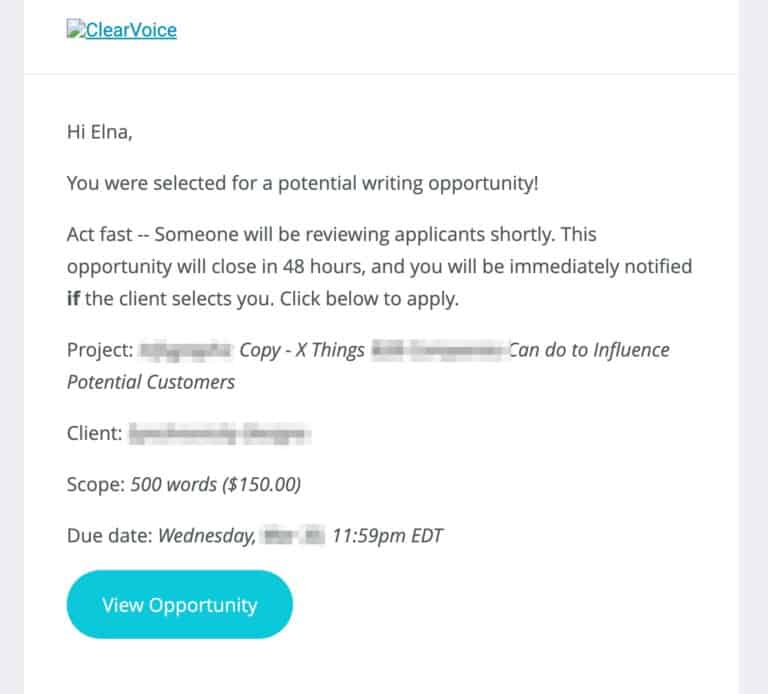The height and width of the screenshot is (694, 768).
Task: Click the "Scope:" label
Action: (95, 485)
